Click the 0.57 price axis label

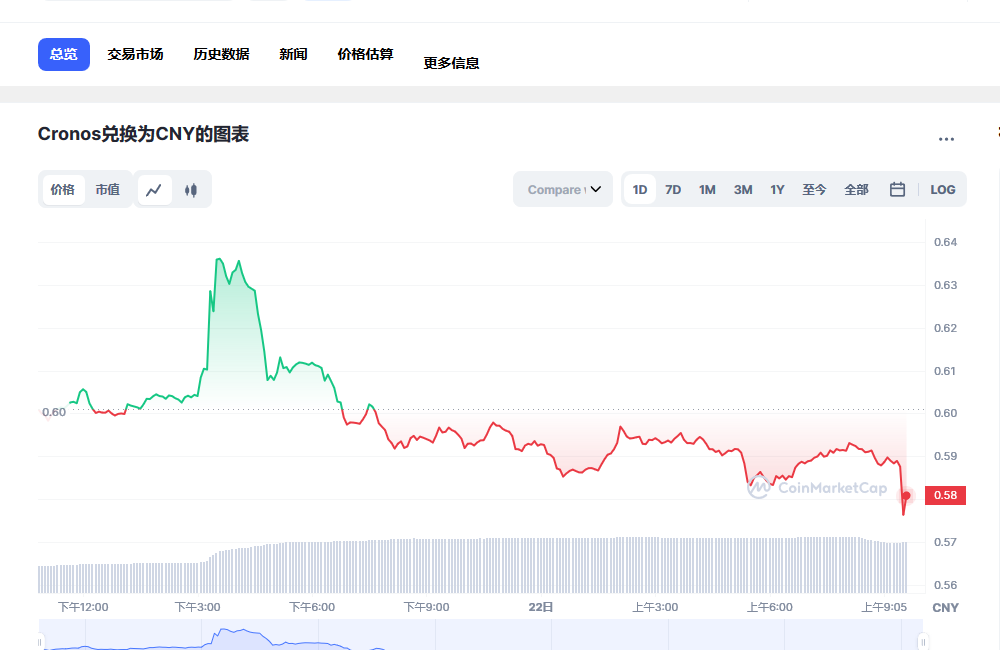click(945, 542)
